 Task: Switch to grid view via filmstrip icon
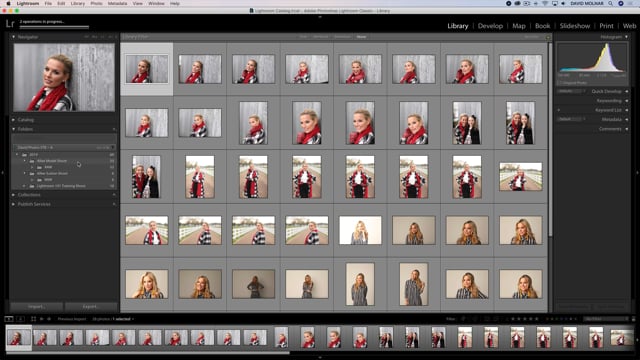(33, 319)
